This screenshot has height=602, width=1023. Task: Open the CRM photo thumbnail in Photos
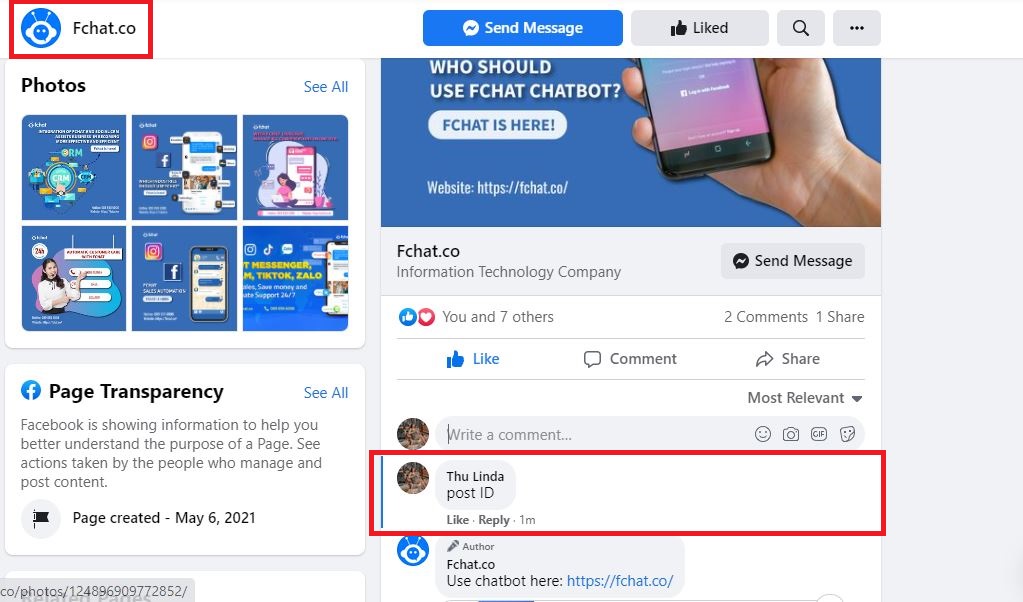click(74, 168)
